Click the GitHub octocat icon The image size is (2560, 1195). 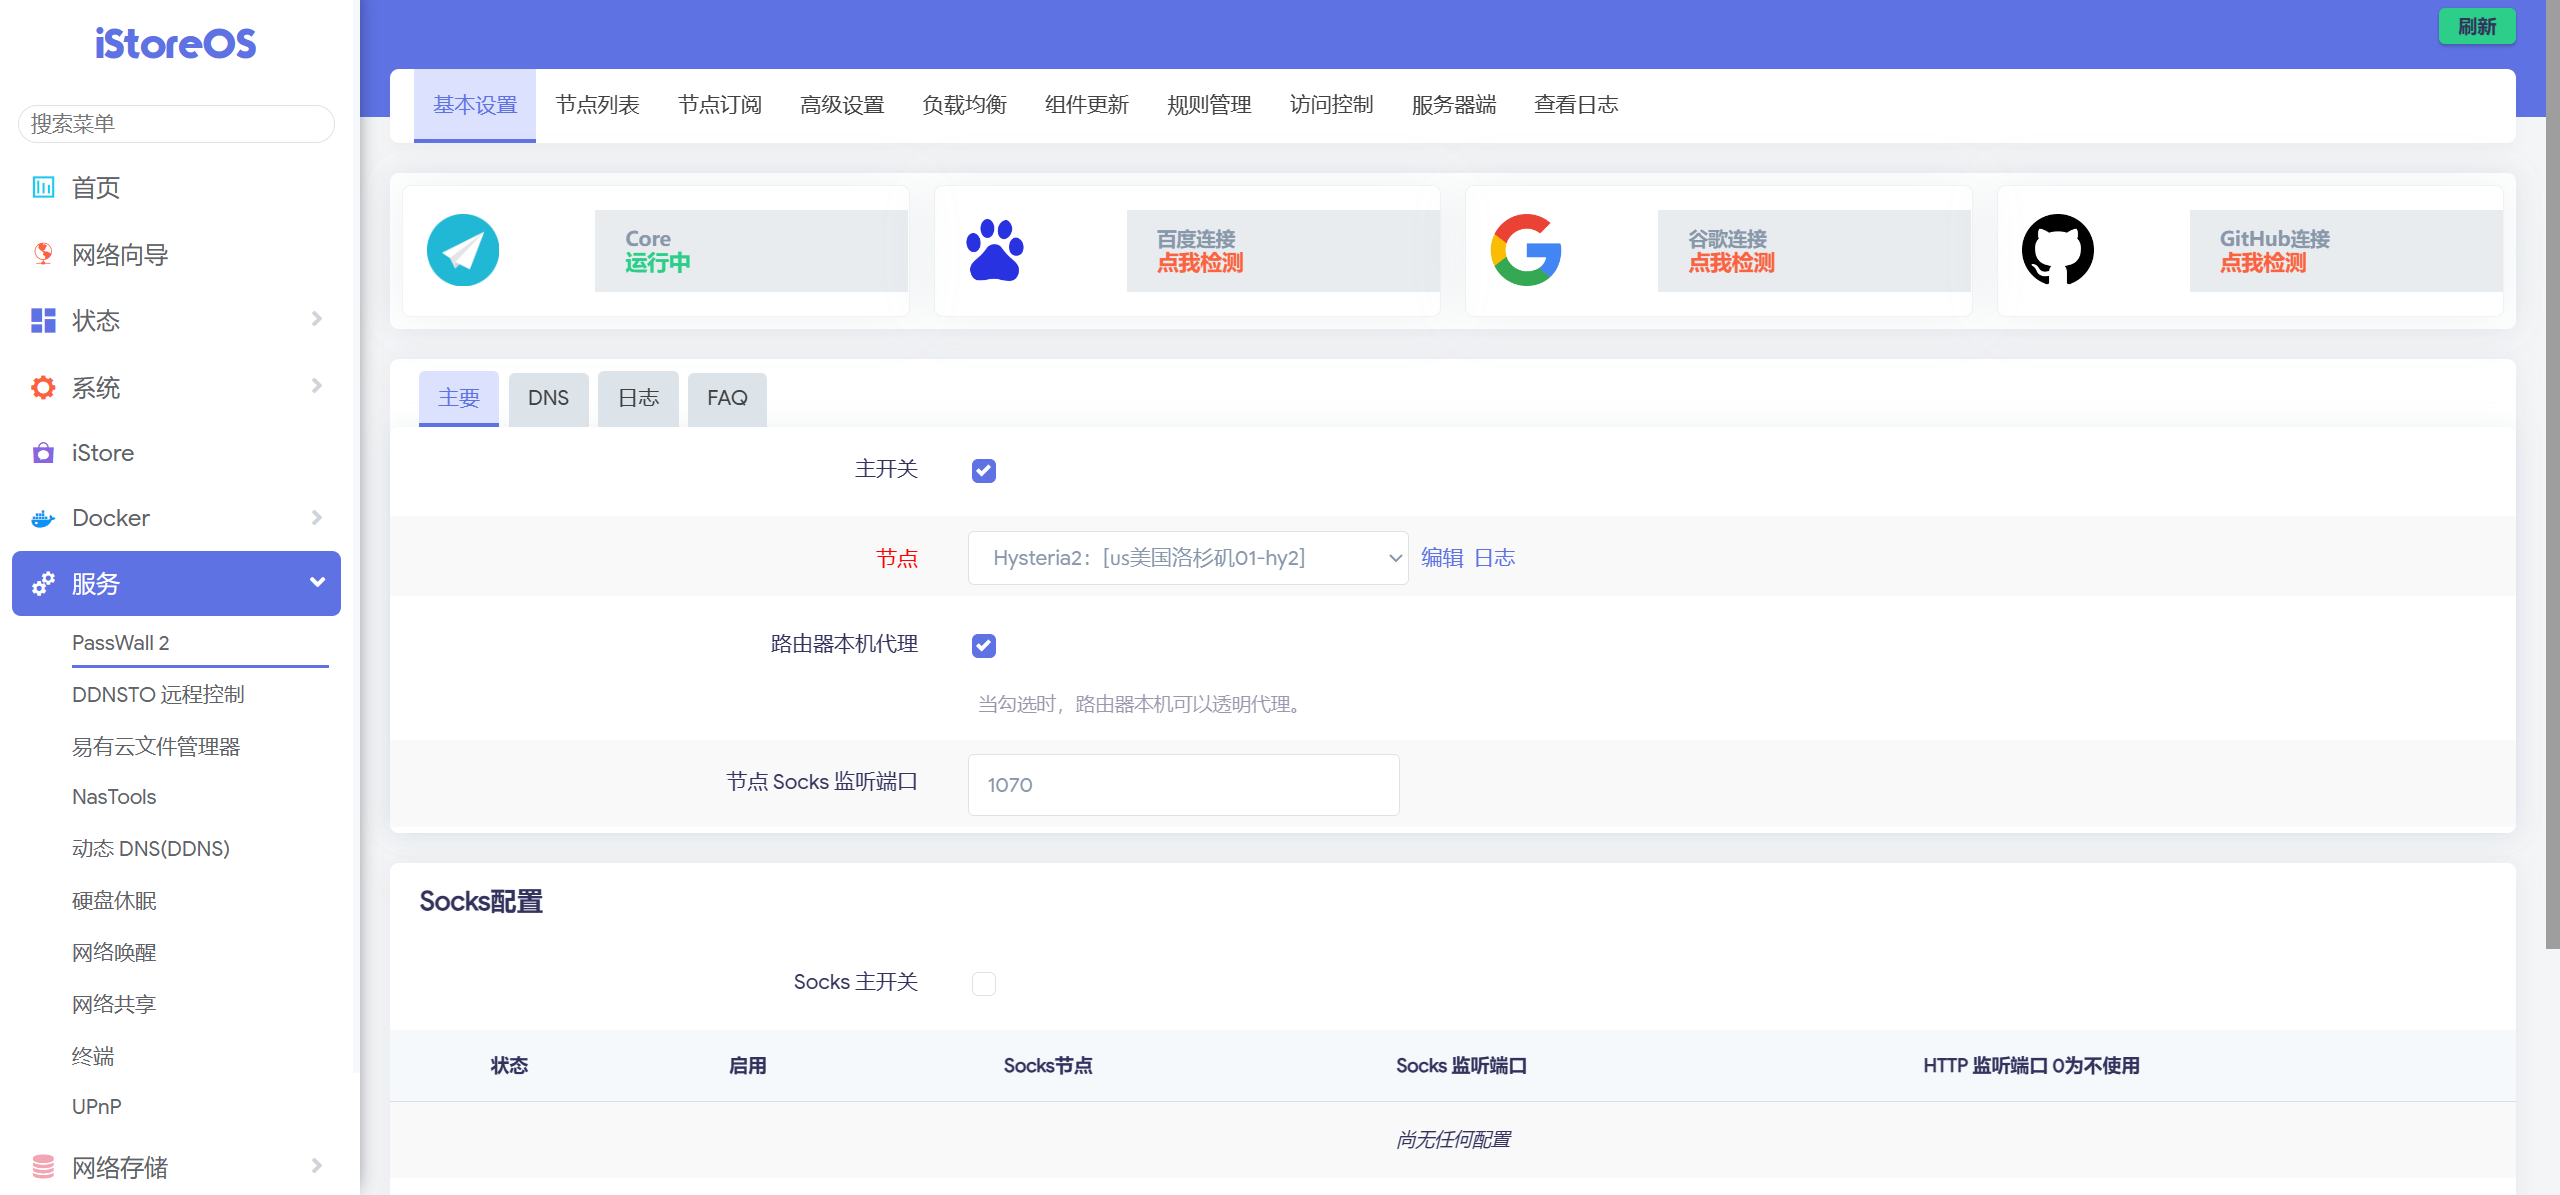[x=2057, y=250]
